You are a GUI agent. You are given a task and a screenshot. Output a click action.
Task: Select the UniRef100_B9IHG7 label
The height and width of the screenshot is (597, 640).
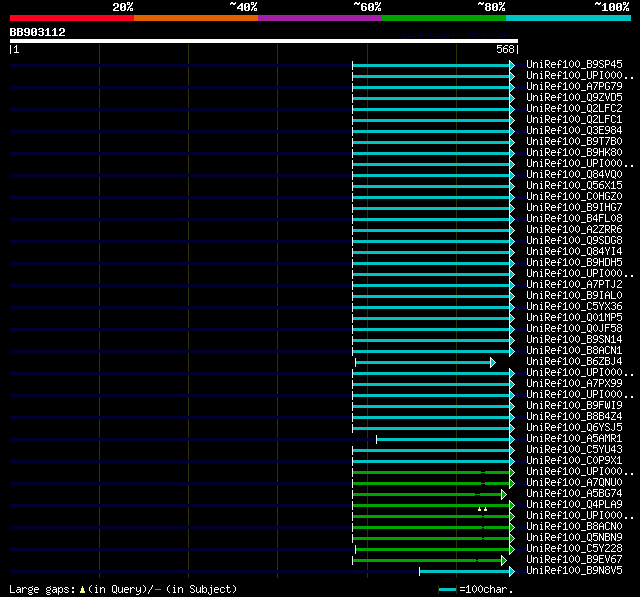click(574, 208)
